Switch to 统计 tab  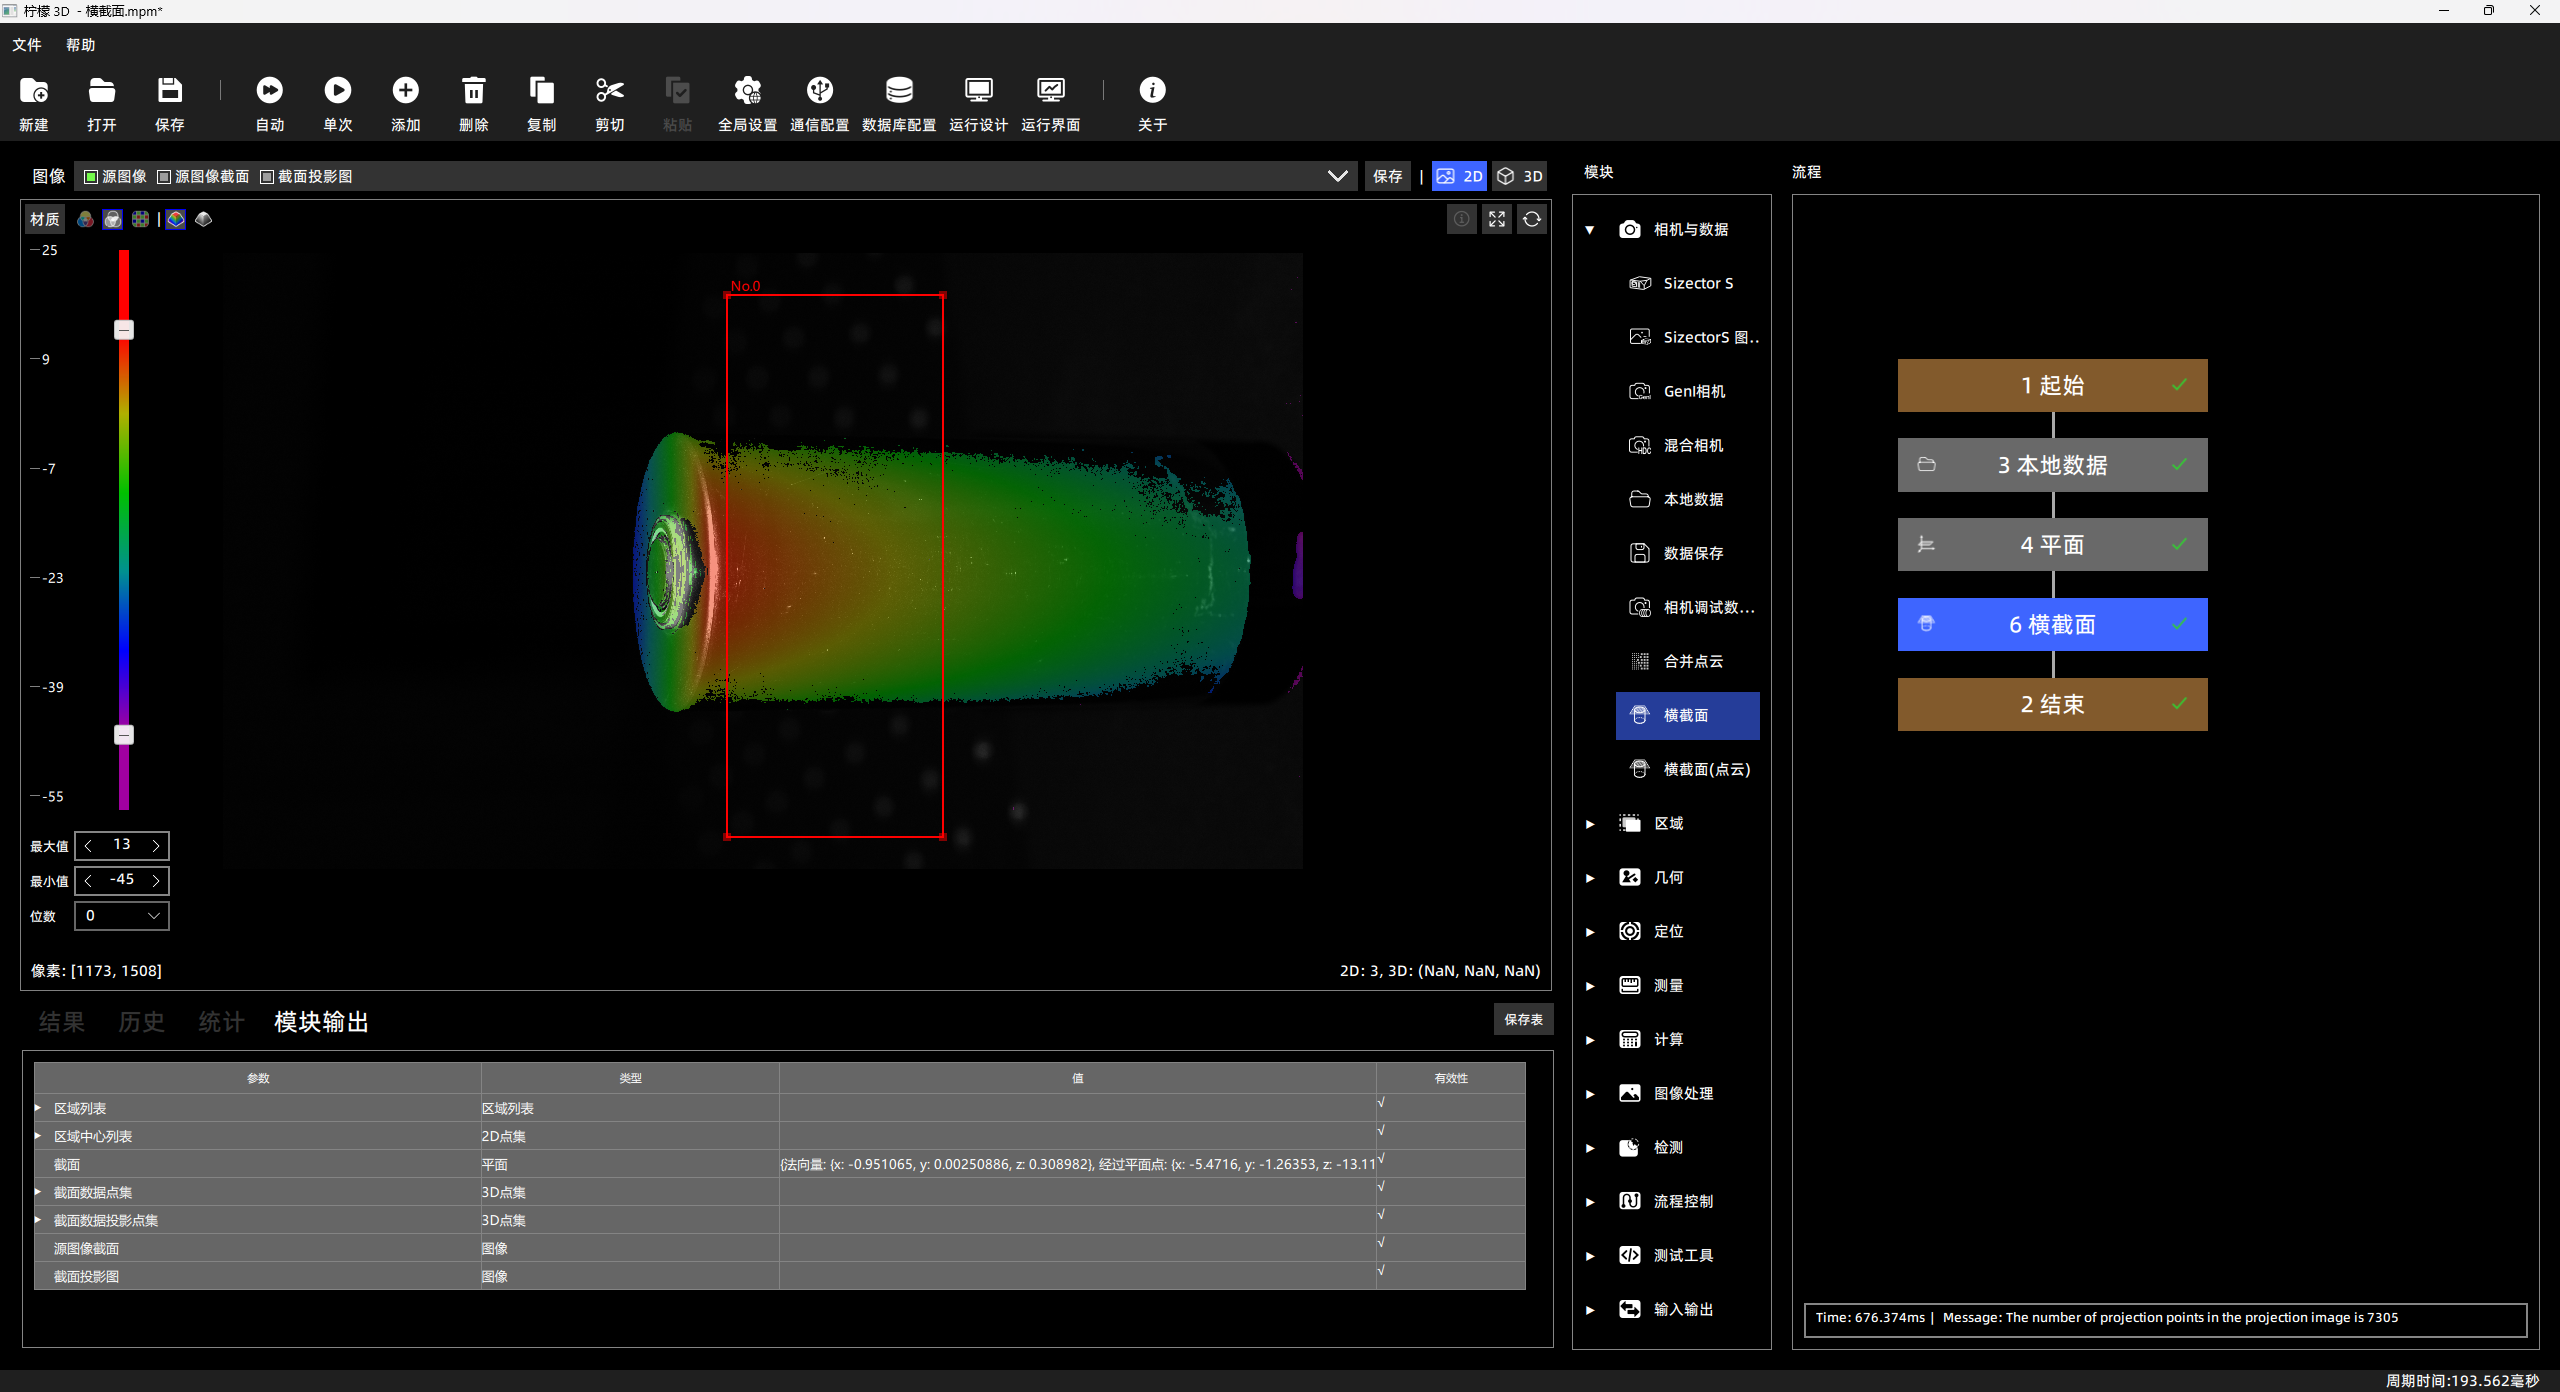[x=221, y=1021]
